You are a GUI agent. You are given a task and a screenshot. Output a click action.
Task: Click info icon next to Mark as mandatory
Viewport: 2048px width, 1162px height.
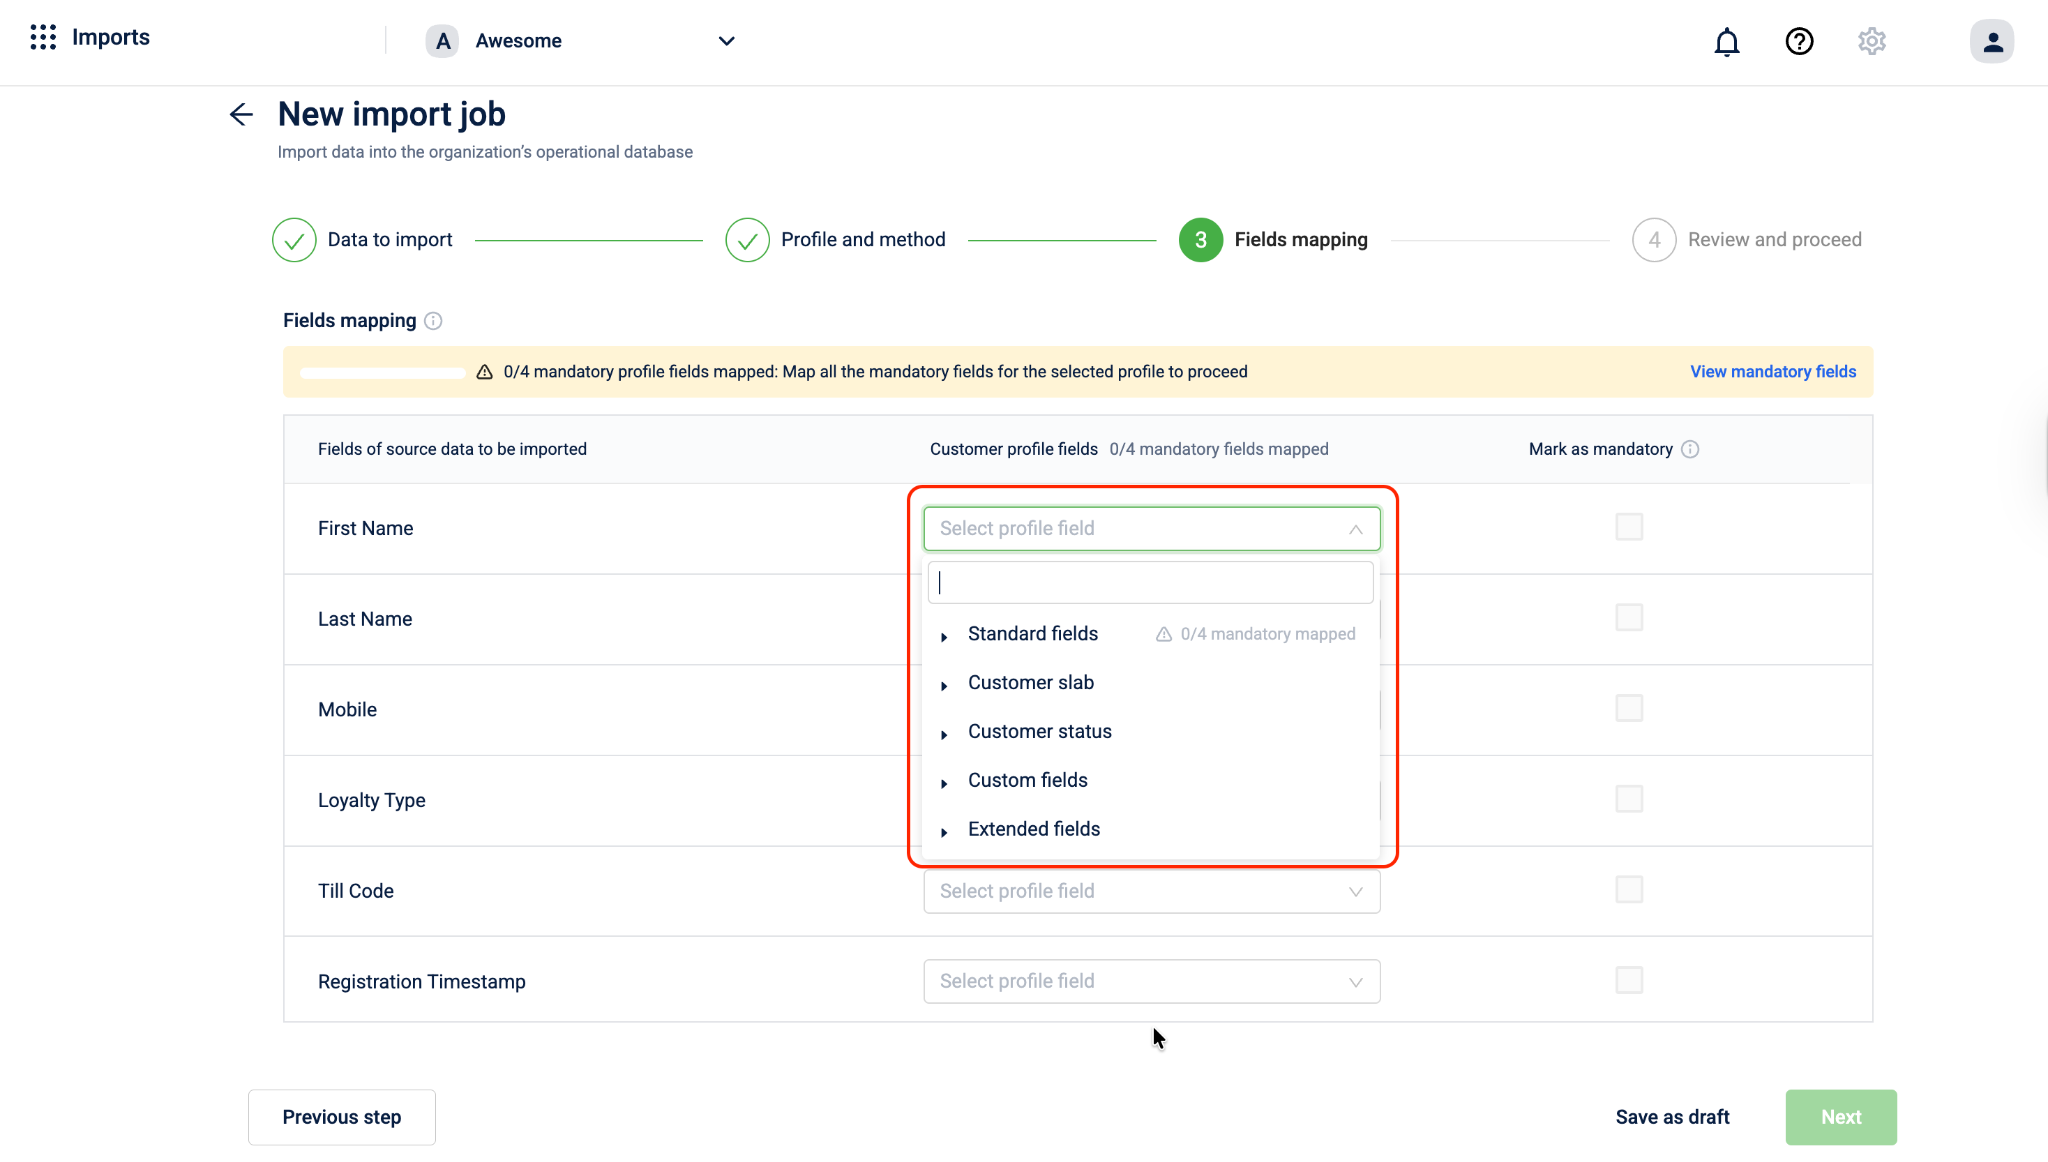[1690, 450]
